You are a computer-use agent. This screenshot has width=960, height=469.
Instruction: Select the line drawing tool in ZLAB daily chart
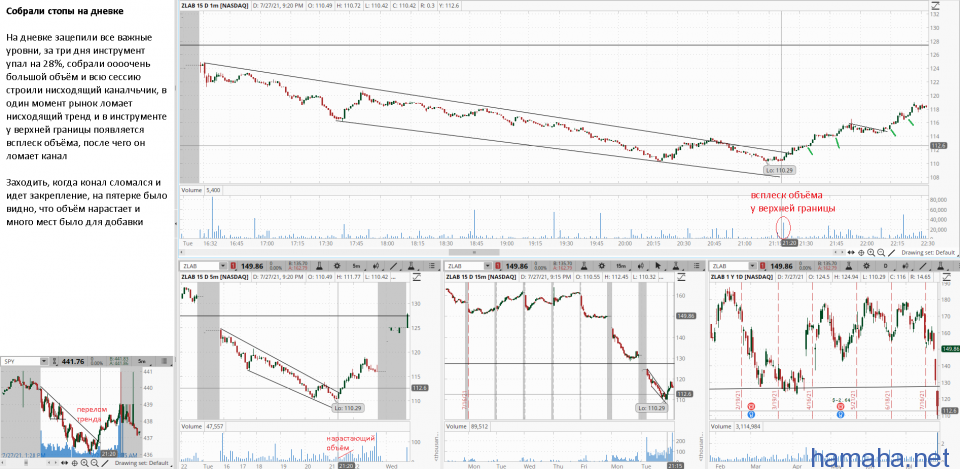pyautogui.click(x=923, y=266)
